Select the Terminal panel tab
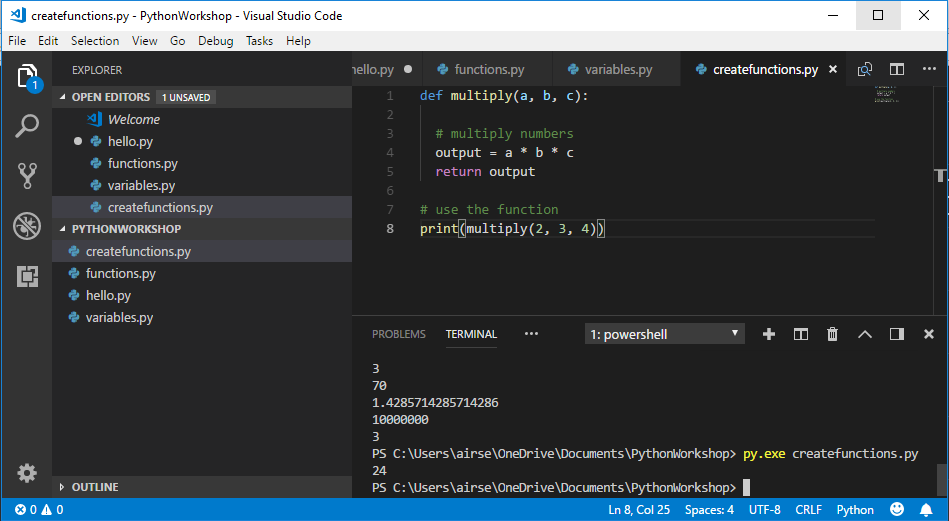This screenshot has height=521, width=949. 471,334
